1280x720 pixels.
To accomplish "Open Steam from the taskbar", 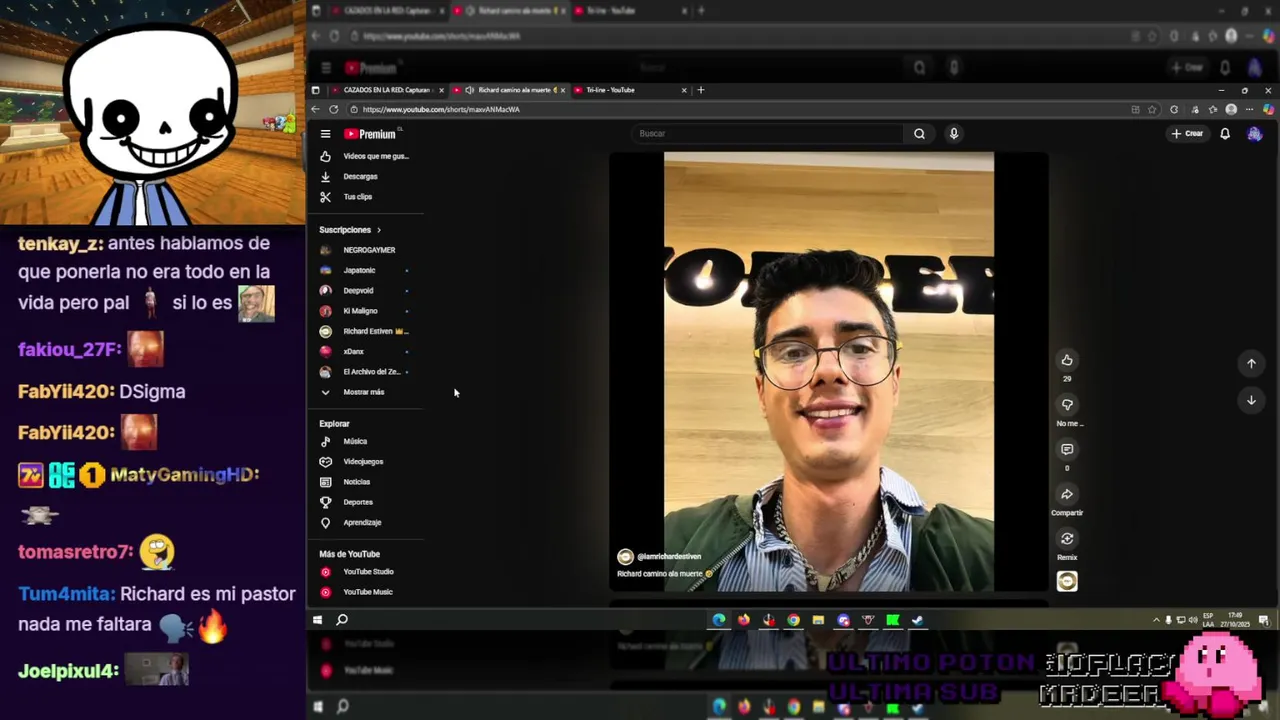I will [x=917, y=620].
